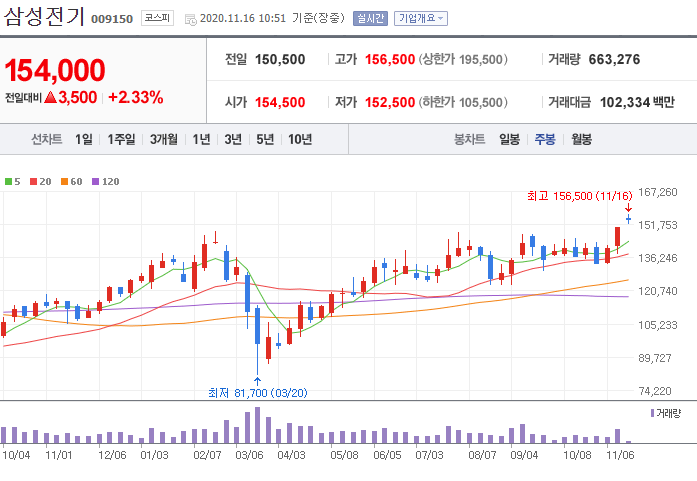Screen dimensions: 697x481
Task: Click the 167,260 price axis label
Action: pyautogui.click(x=658, y=192)
